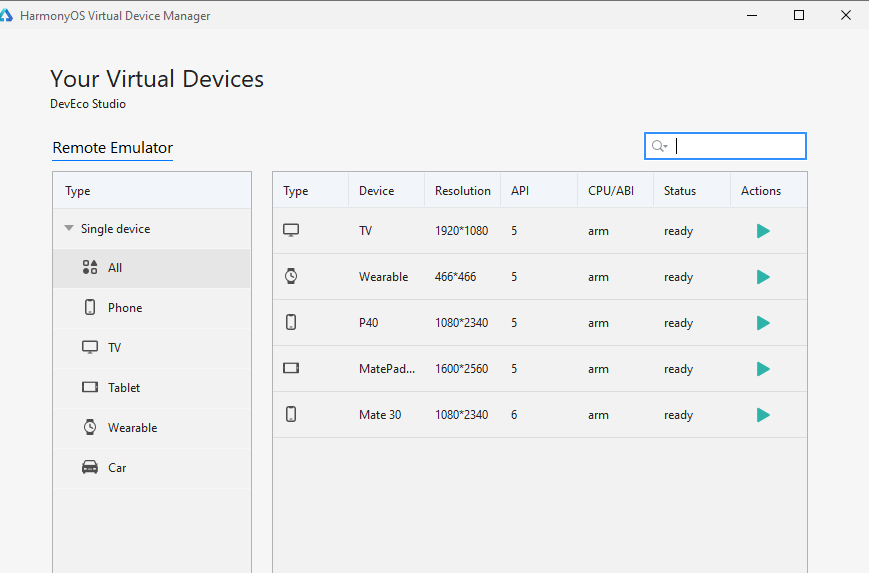Show only Tablet devices

pyautogui.click(x=124, y=388)
